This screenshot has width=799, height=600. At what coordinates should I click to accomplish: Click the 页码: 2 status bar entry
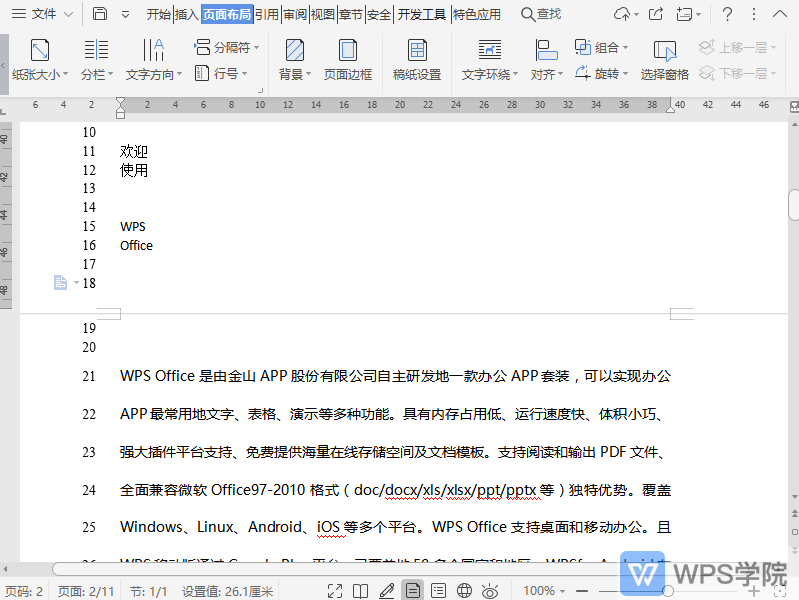point(24,591)
